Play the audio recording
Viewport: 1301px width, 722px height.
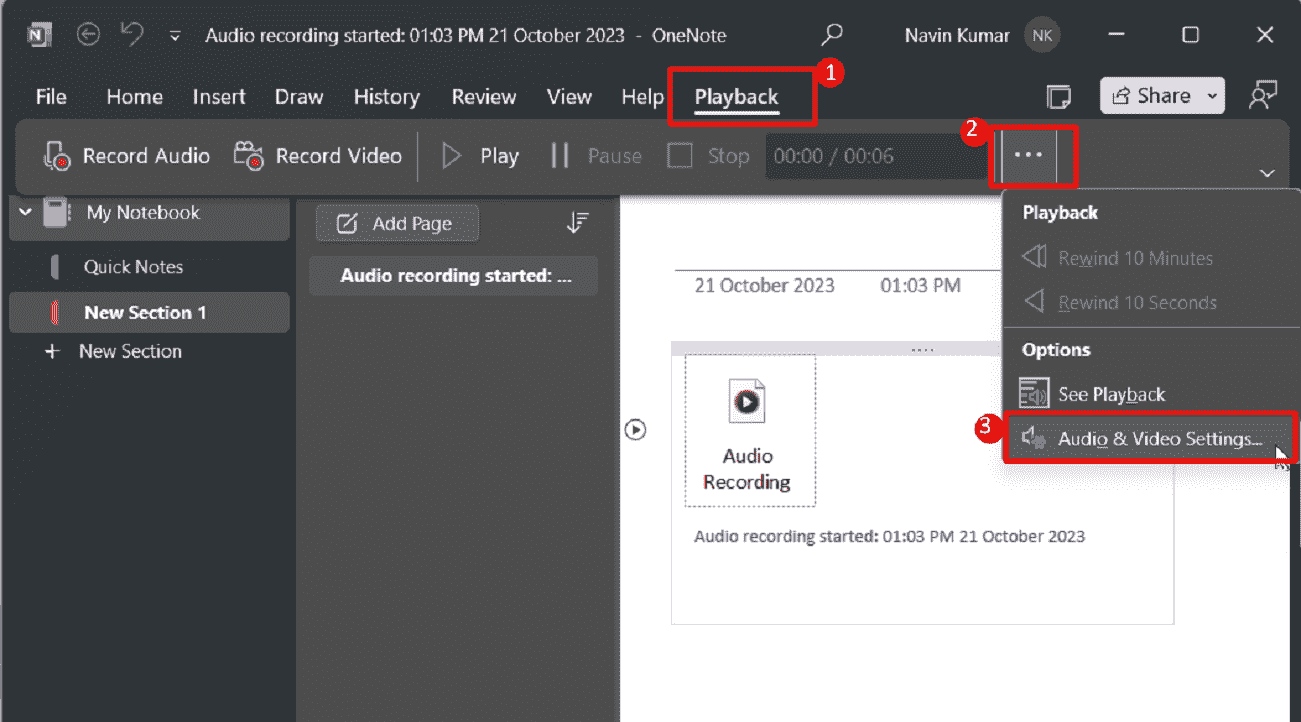[480, 156]
